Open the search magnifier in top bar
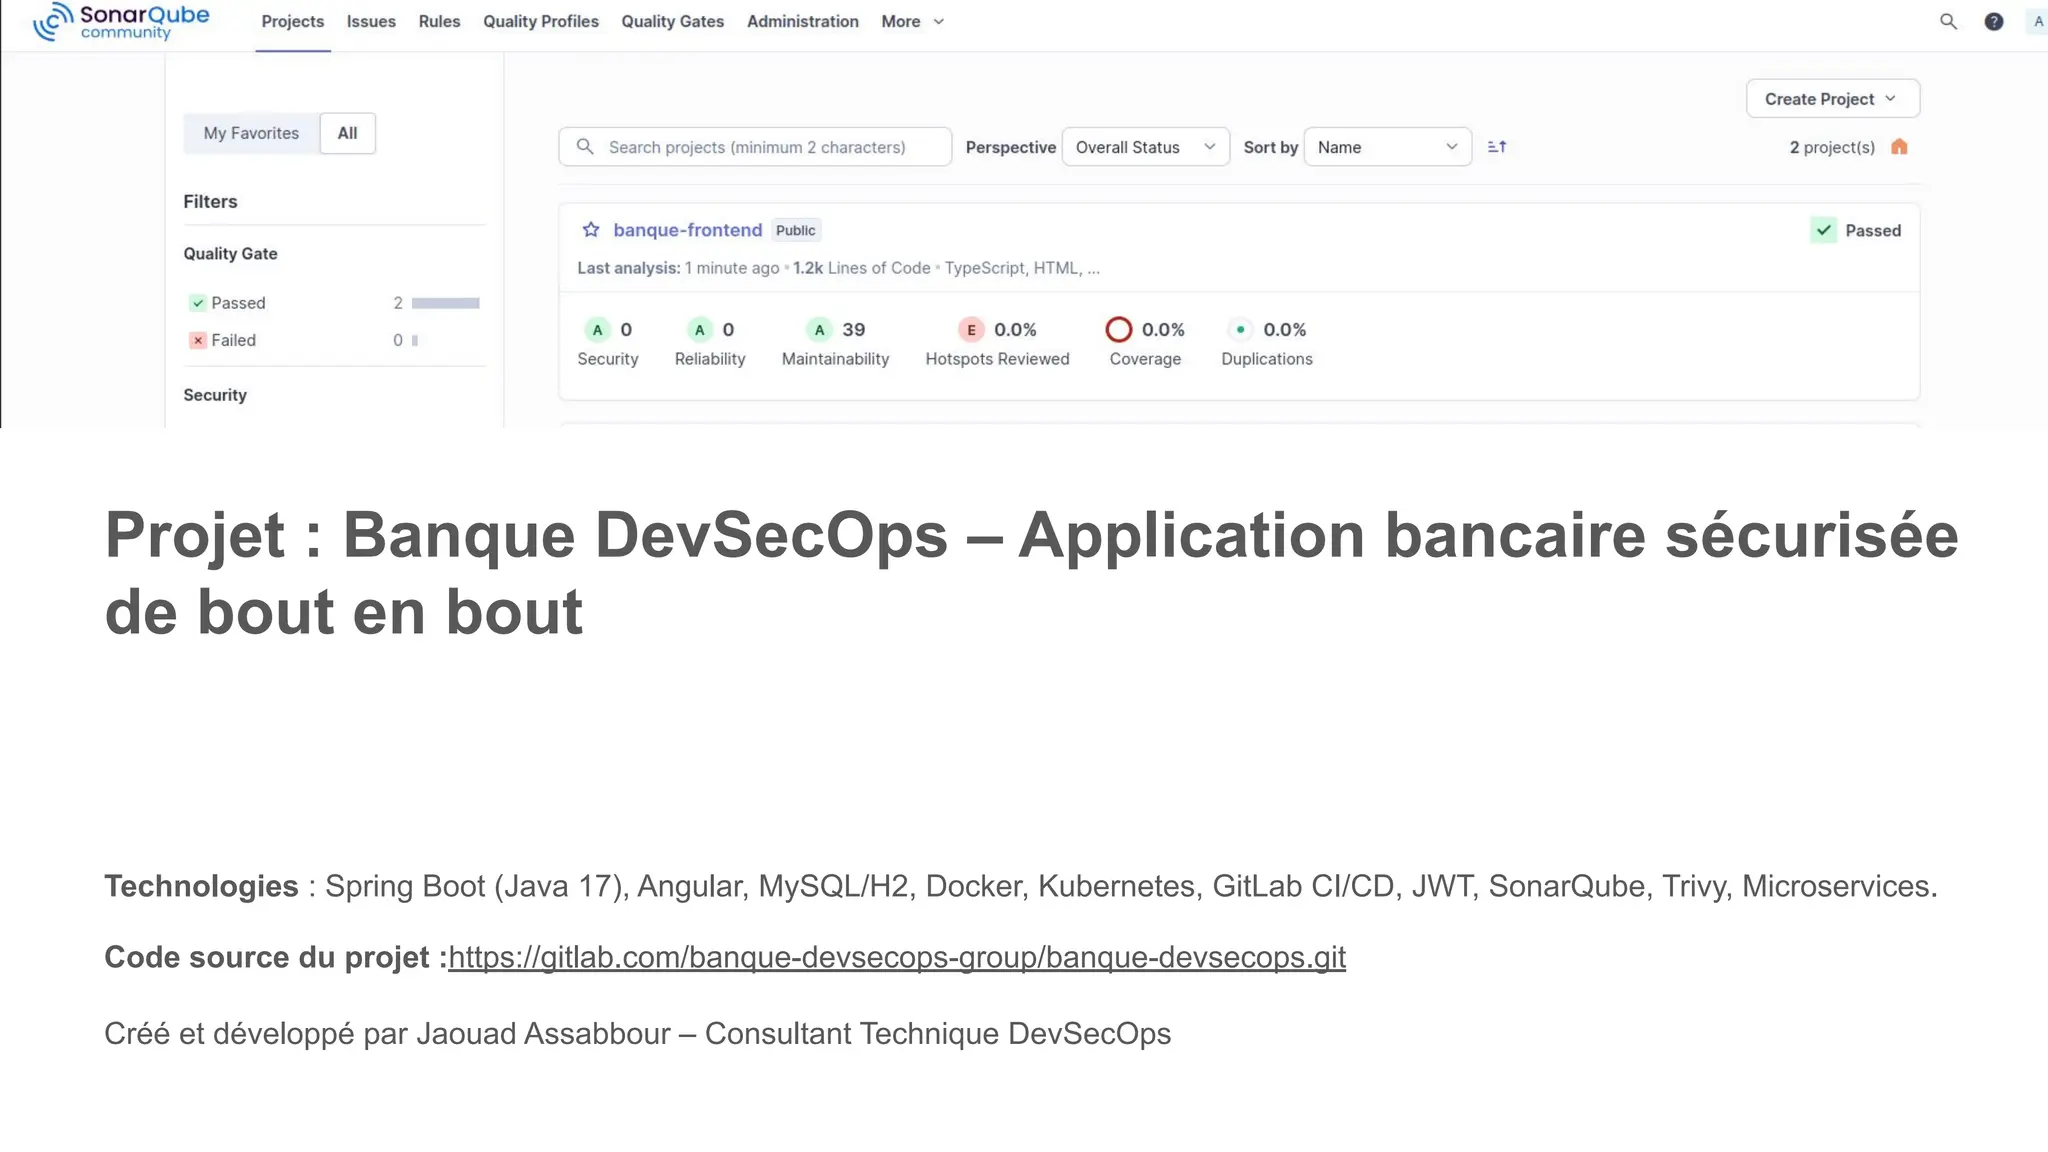The width and height of the screenshot is (2048, 1152). pyautogui.click(x=1948, y=21)
